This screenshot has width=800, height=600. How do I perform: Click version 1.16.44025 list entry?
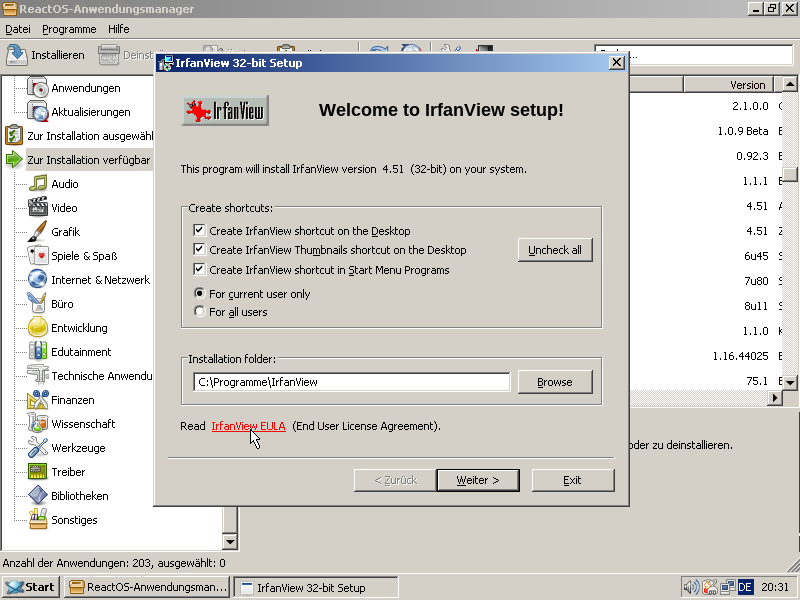740,356
